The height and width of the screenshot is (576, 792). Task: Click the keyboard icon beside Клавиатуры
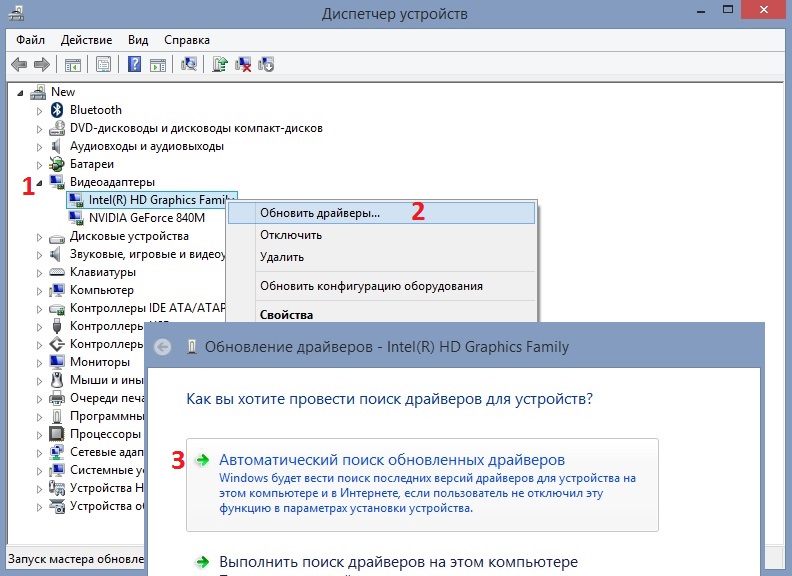point(57,272)
